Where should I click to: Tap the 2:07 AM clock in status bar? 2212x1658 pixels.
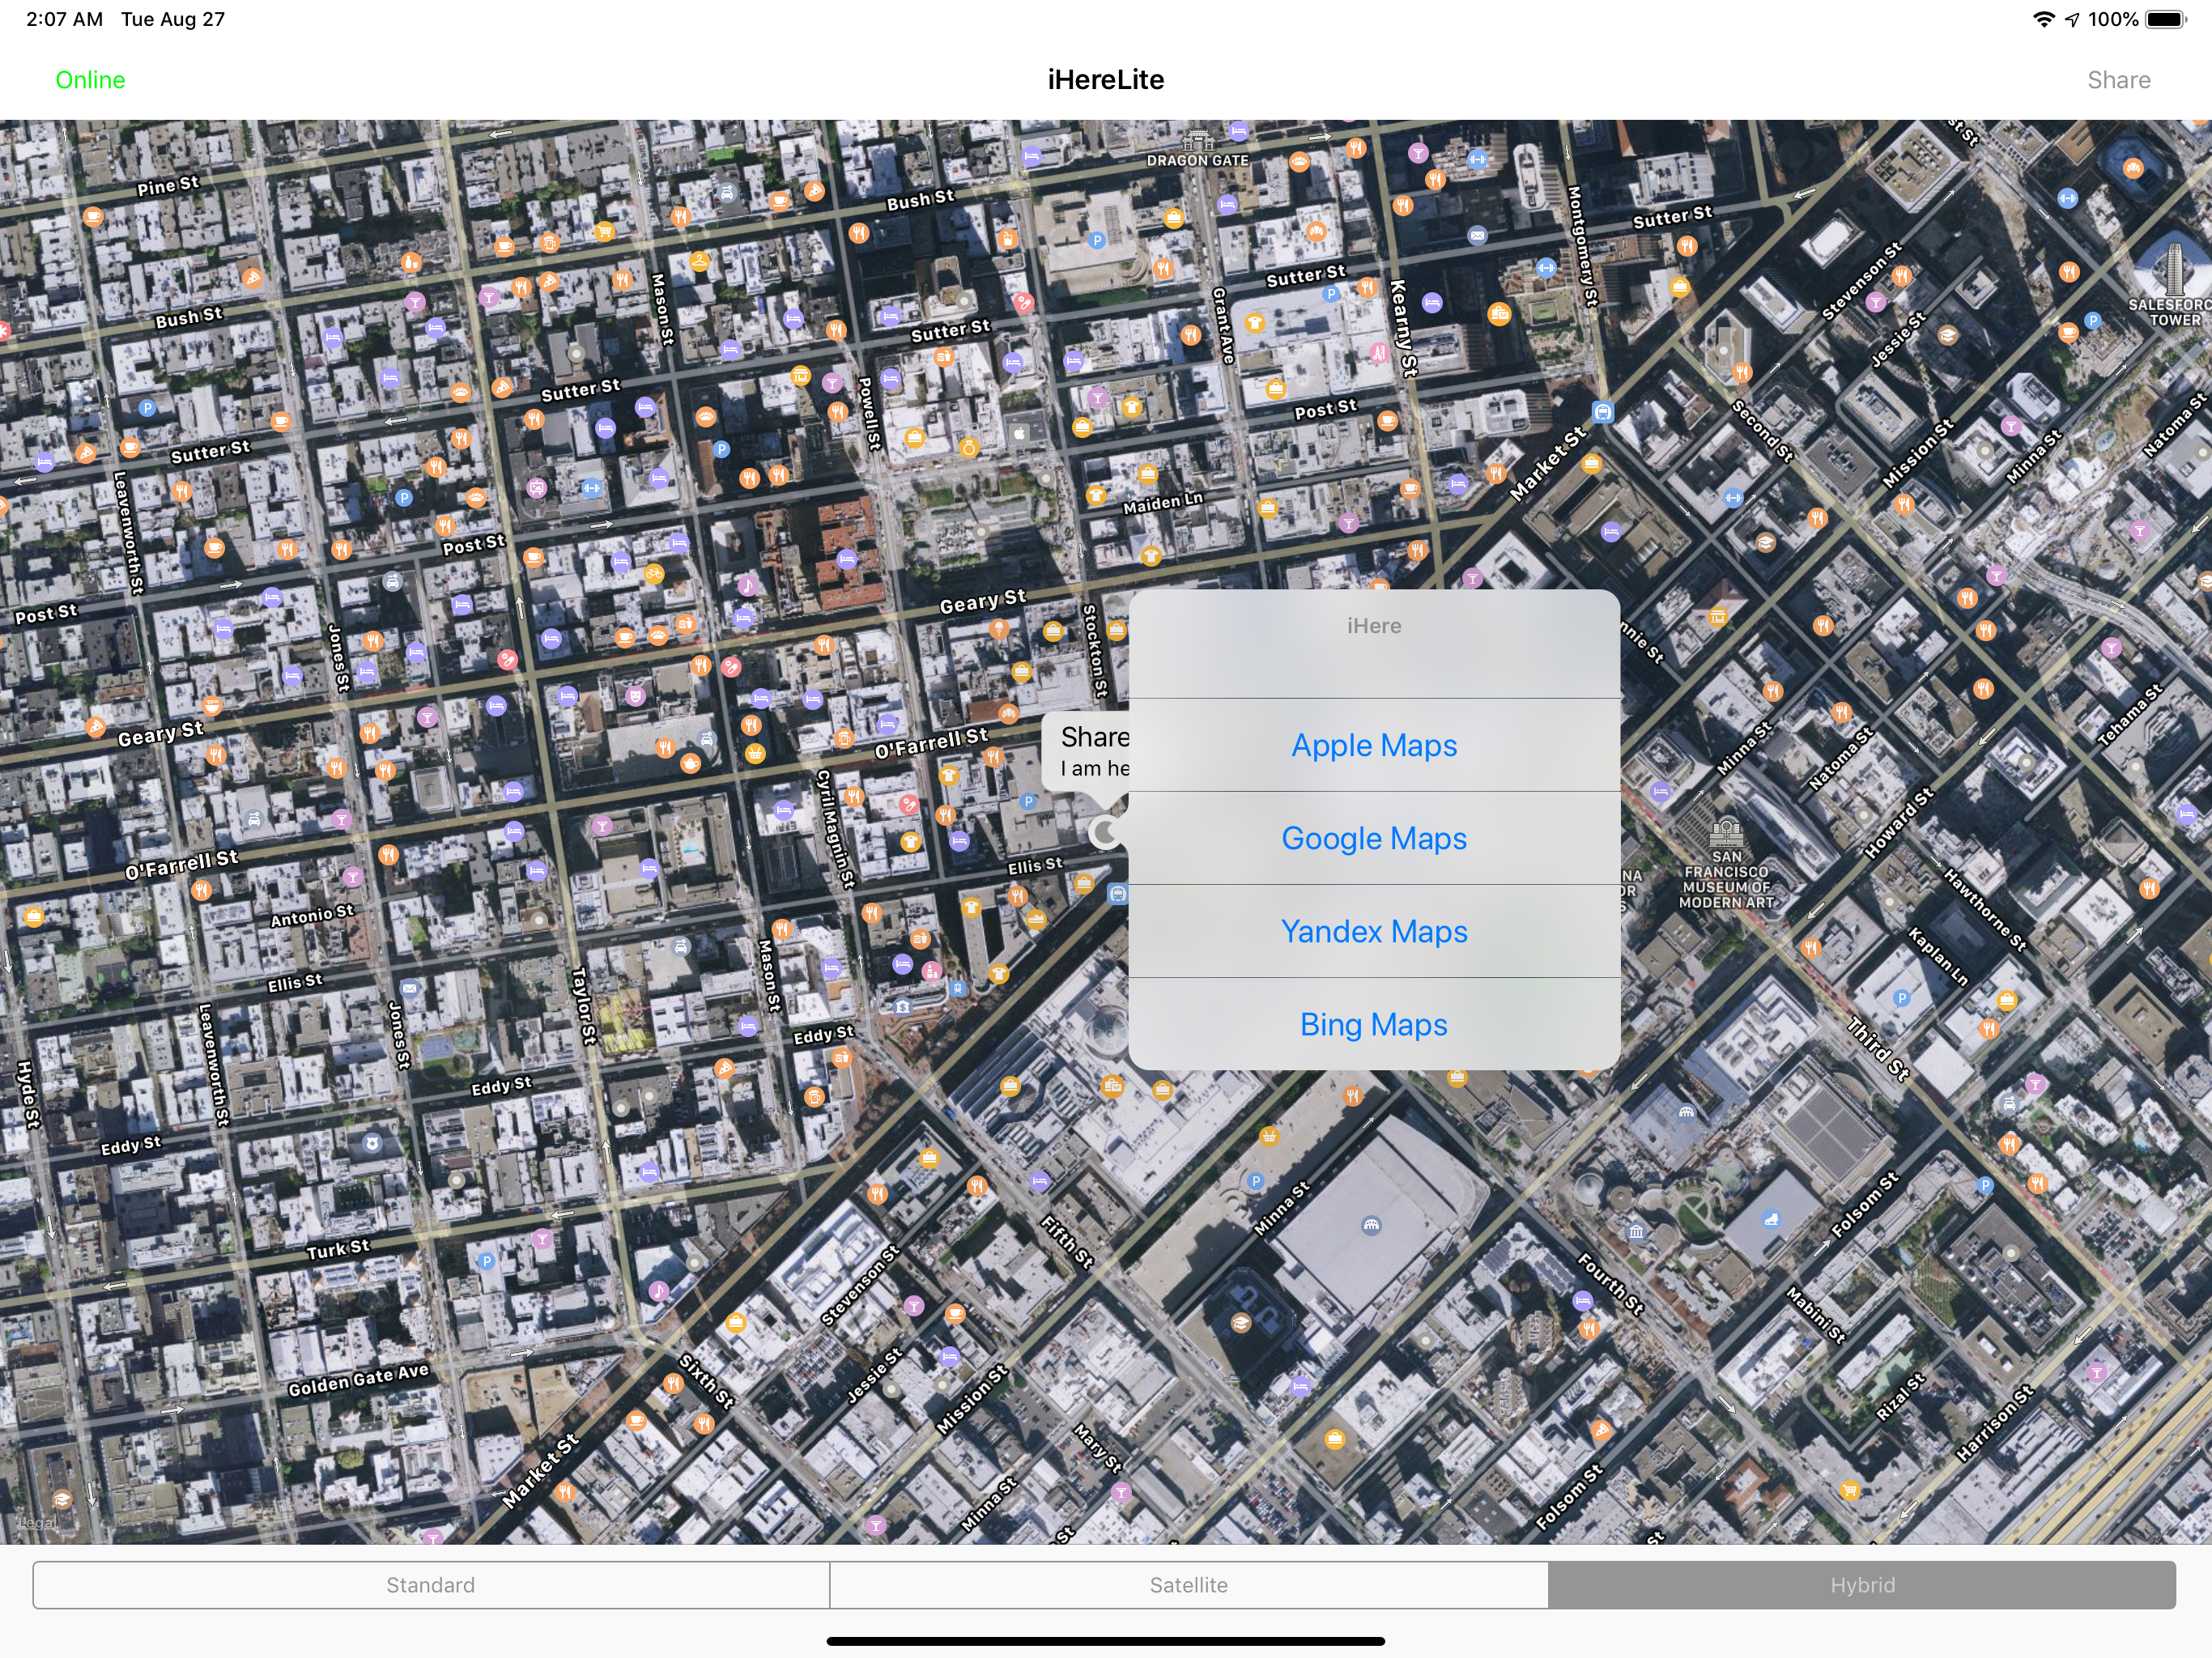tap(64, 19)
